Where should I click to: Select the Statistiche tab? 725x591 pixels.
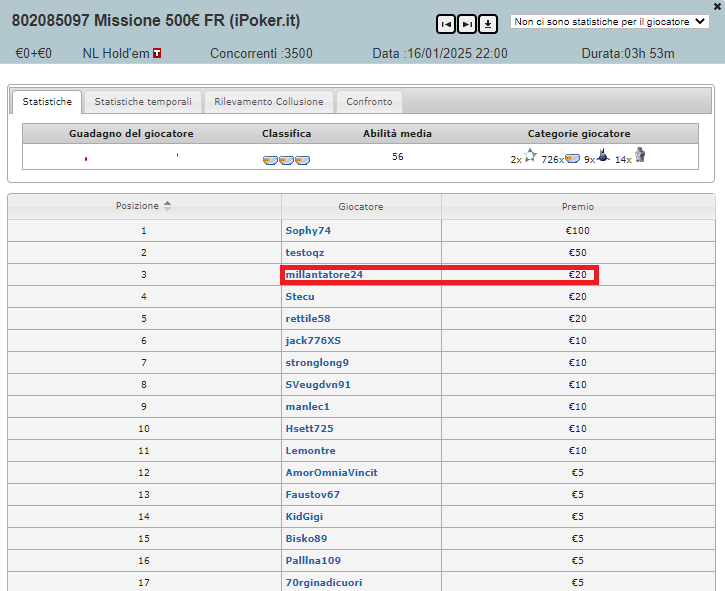point(47,102)
